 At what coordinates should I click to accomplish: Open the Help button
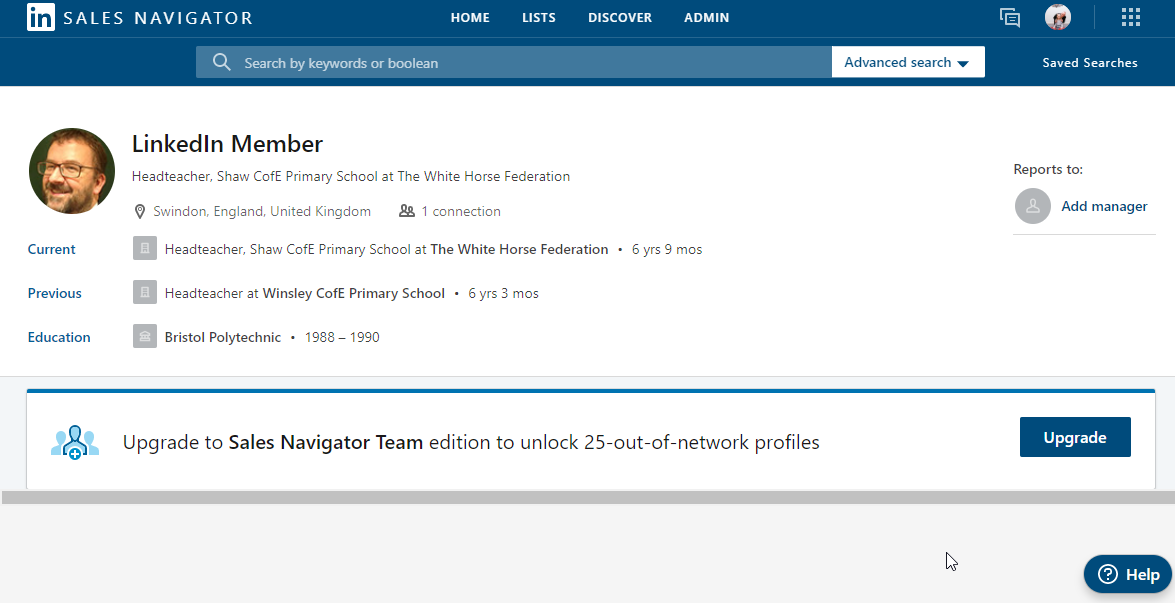pos(1128,574)
